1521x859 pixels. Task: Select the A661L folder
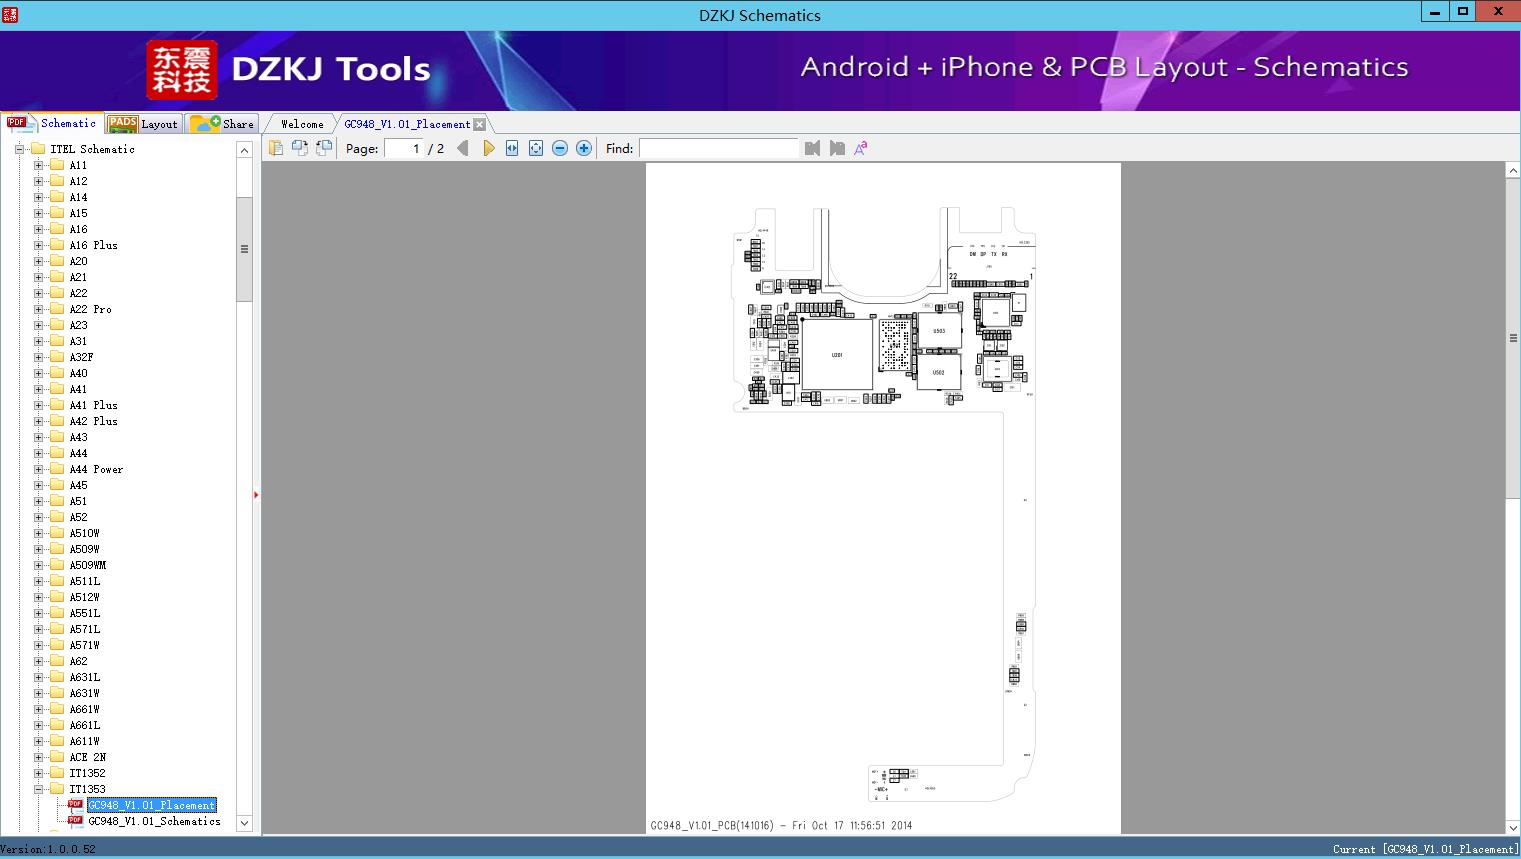coord(84,725)
